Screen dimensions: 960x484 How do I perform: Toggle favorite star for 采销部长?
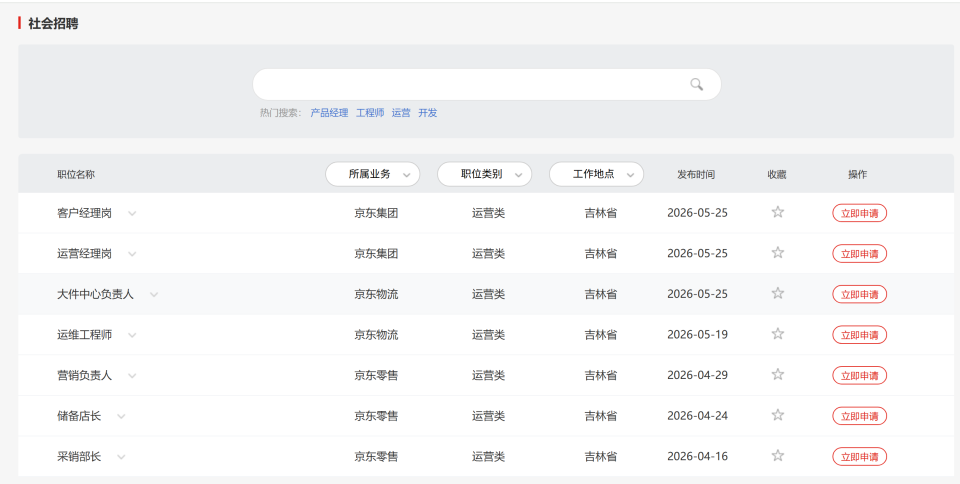pyautogui.click(x=778, y=456)
